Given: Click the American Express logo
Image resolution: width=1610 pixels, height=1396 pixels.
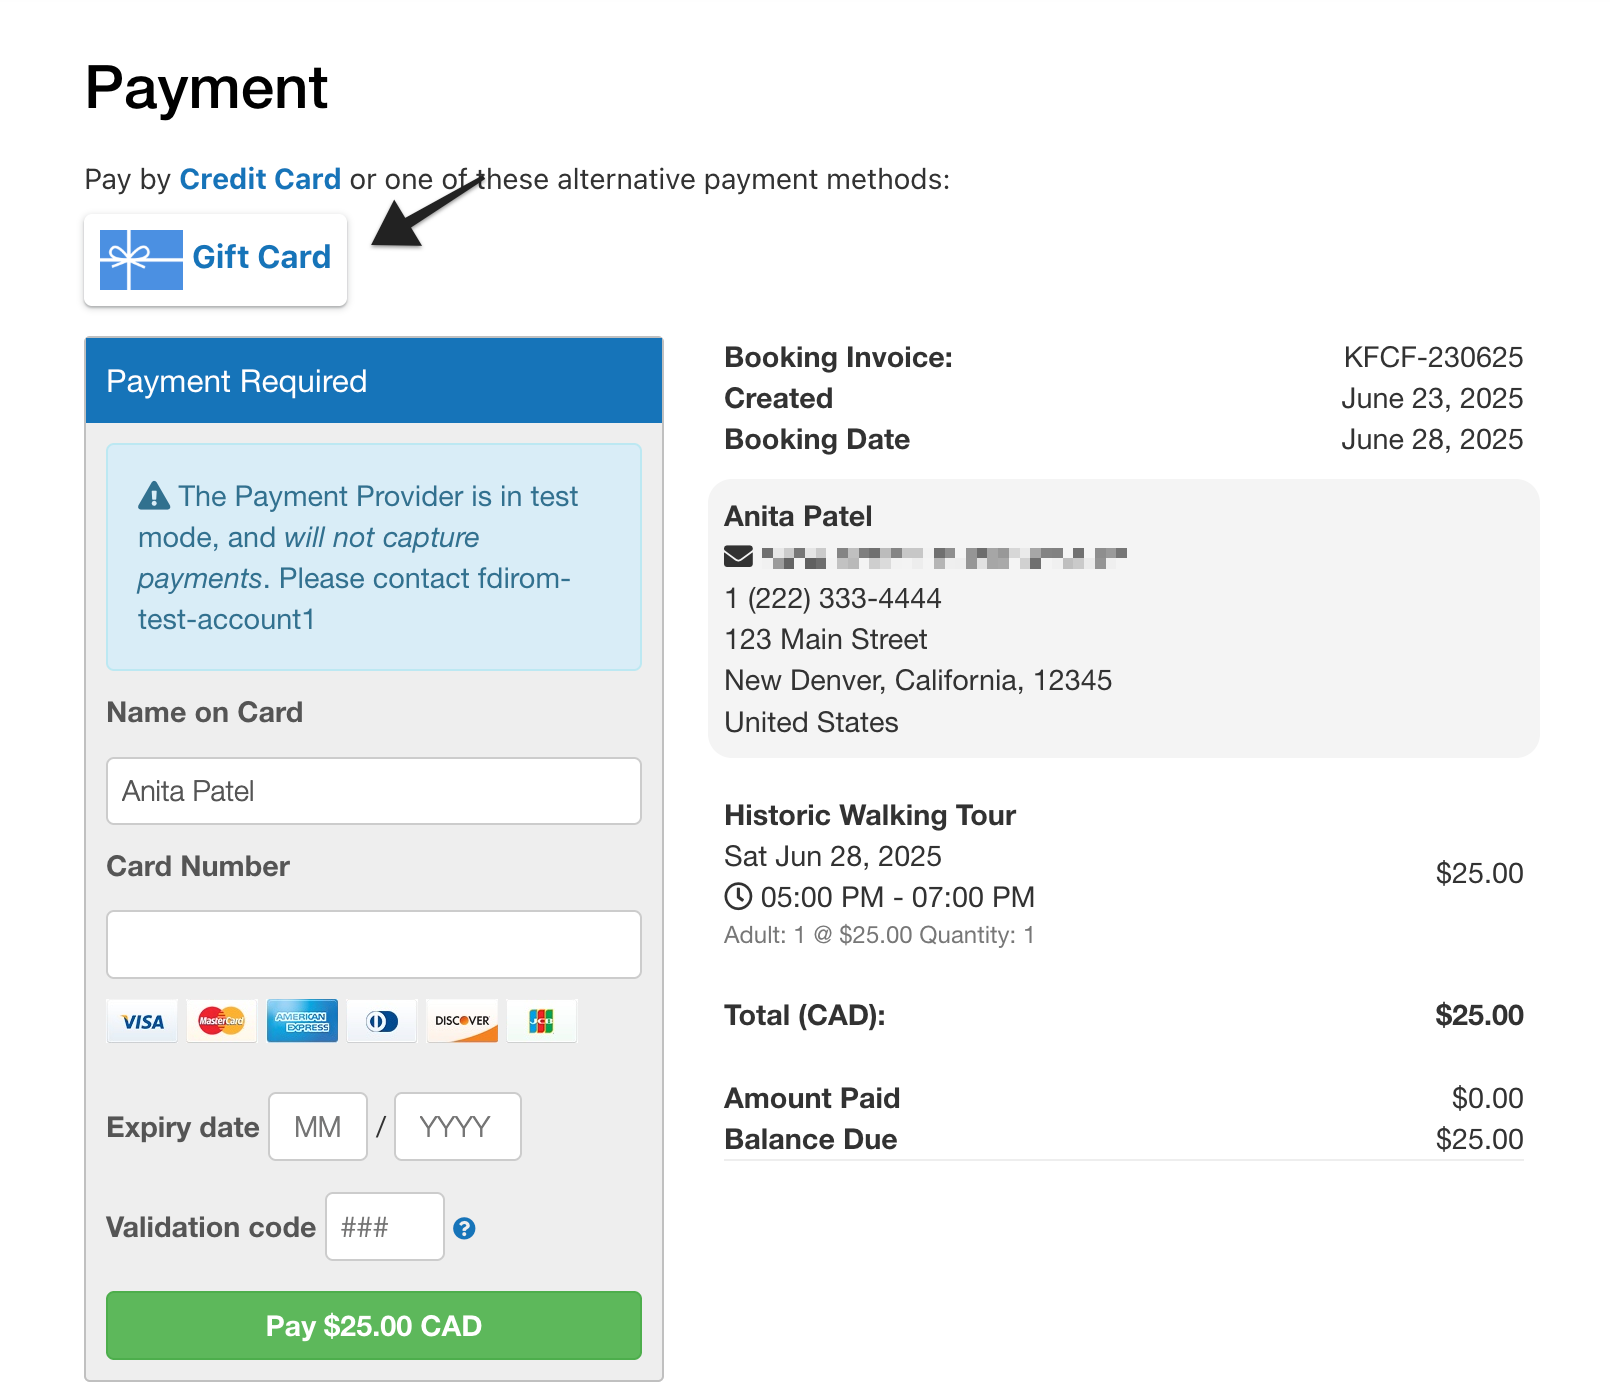Looking at the screenshot, I should pos(302,1021).
